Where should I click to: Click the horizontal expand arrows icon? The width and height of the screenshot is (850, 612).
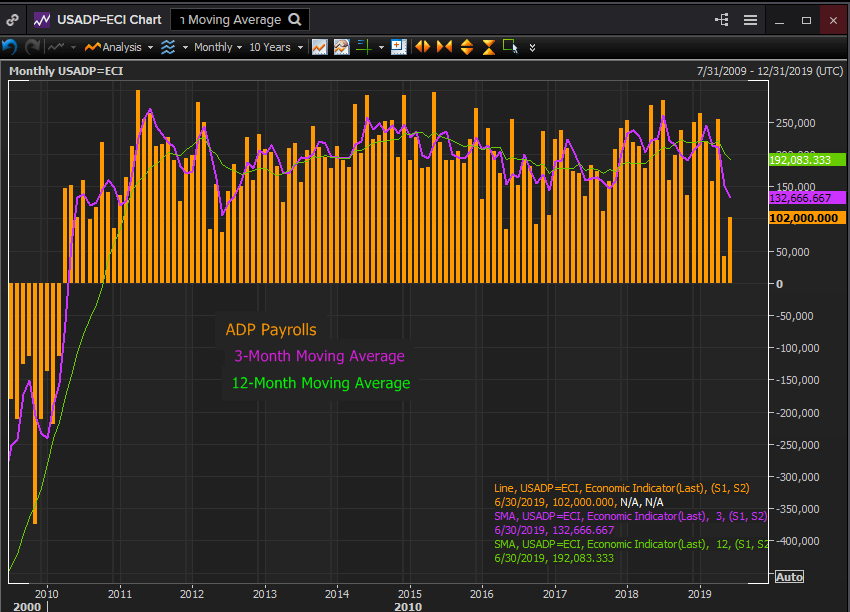coord(422,47)
